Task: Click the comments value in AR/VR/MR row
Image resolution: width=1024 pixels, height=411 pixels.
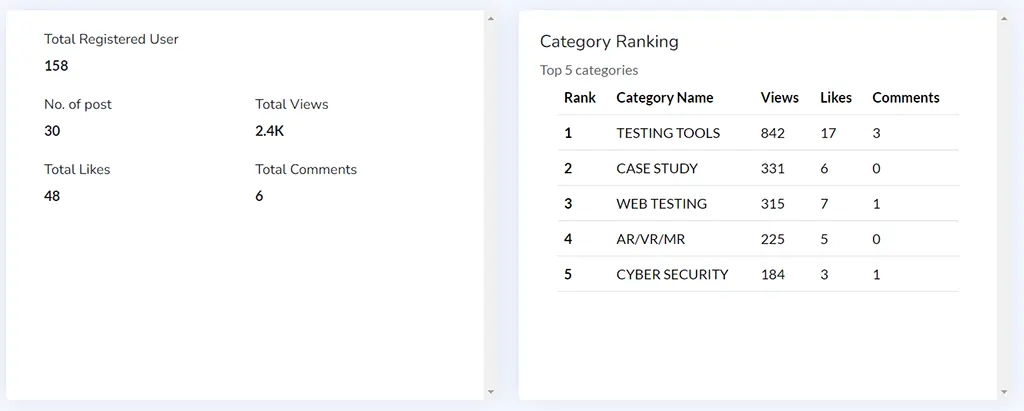Action: pyautogui.click(x=876, y=239)
